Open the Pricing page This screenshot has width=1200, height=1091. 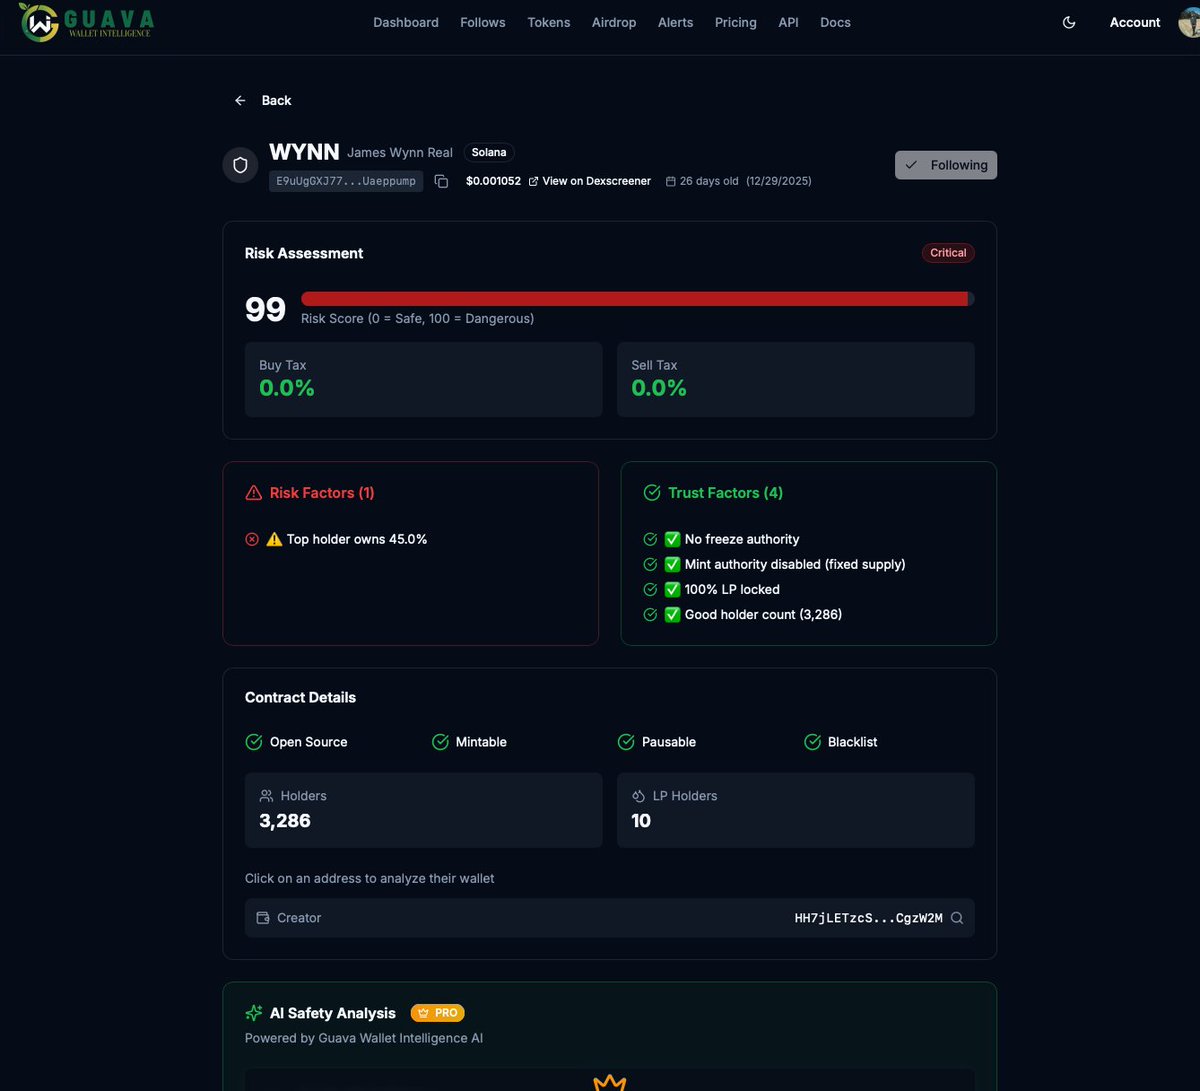pos(736,22)
